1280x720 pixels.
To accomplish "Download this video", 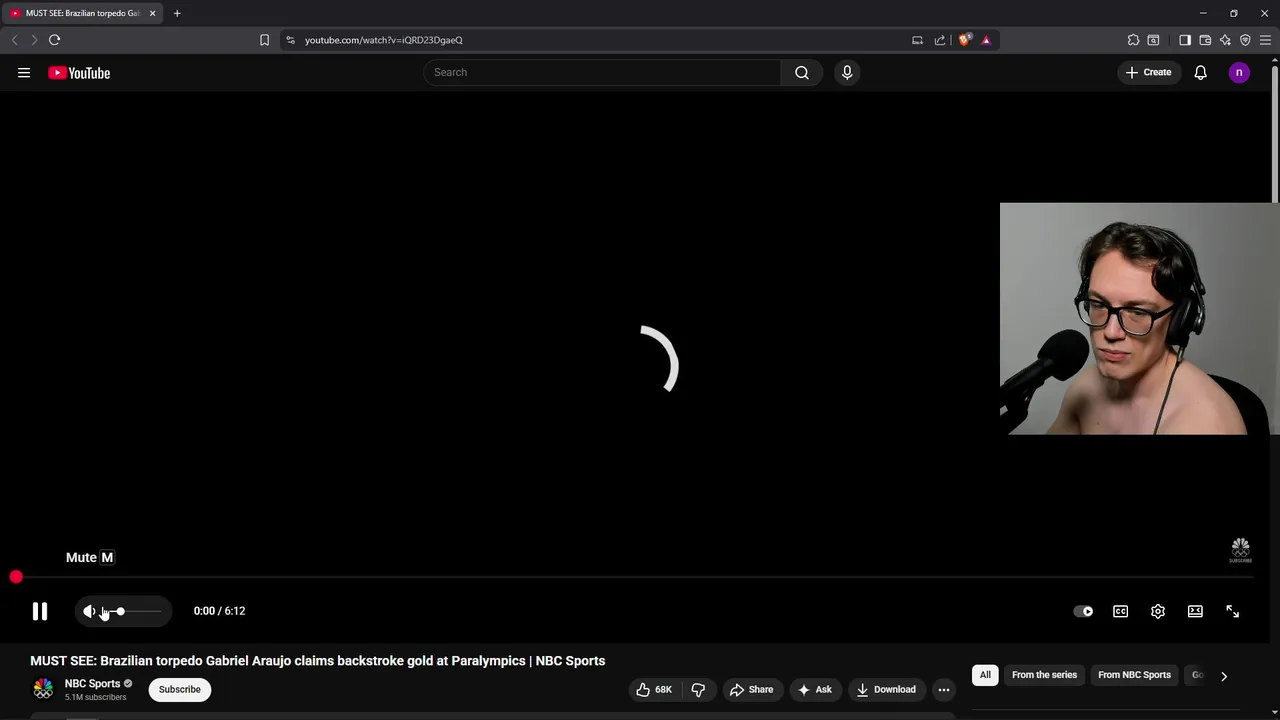I will [x=886, y=689].
